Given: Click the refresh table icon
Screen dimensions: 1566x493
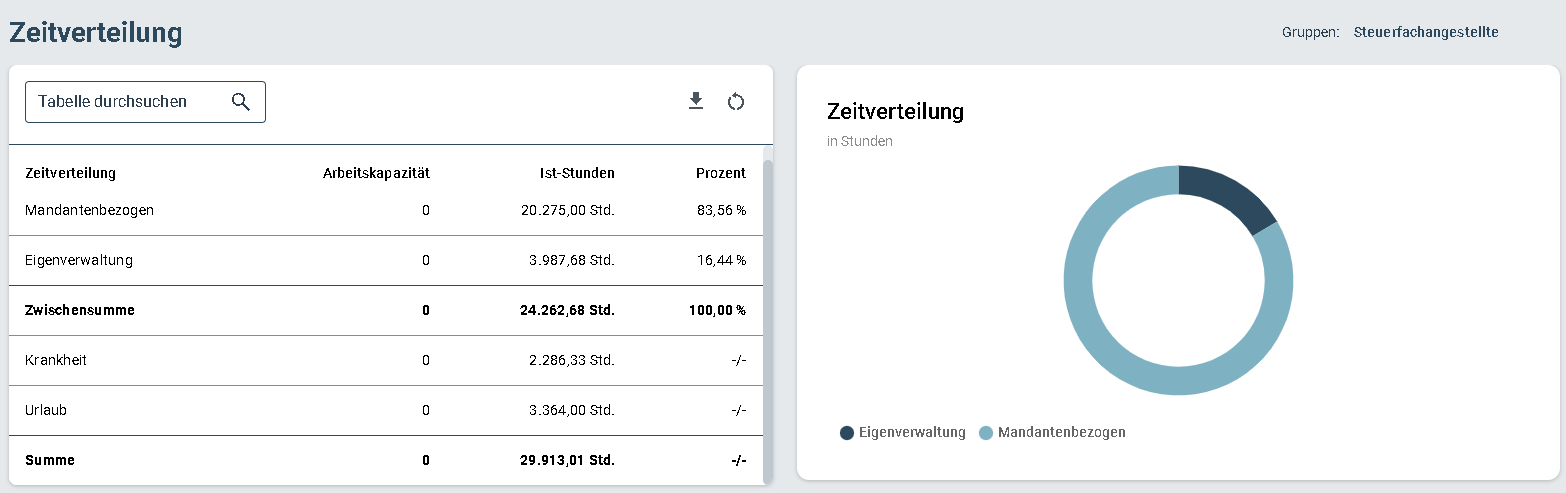Looking at the screenshot, I should point(736,101).
